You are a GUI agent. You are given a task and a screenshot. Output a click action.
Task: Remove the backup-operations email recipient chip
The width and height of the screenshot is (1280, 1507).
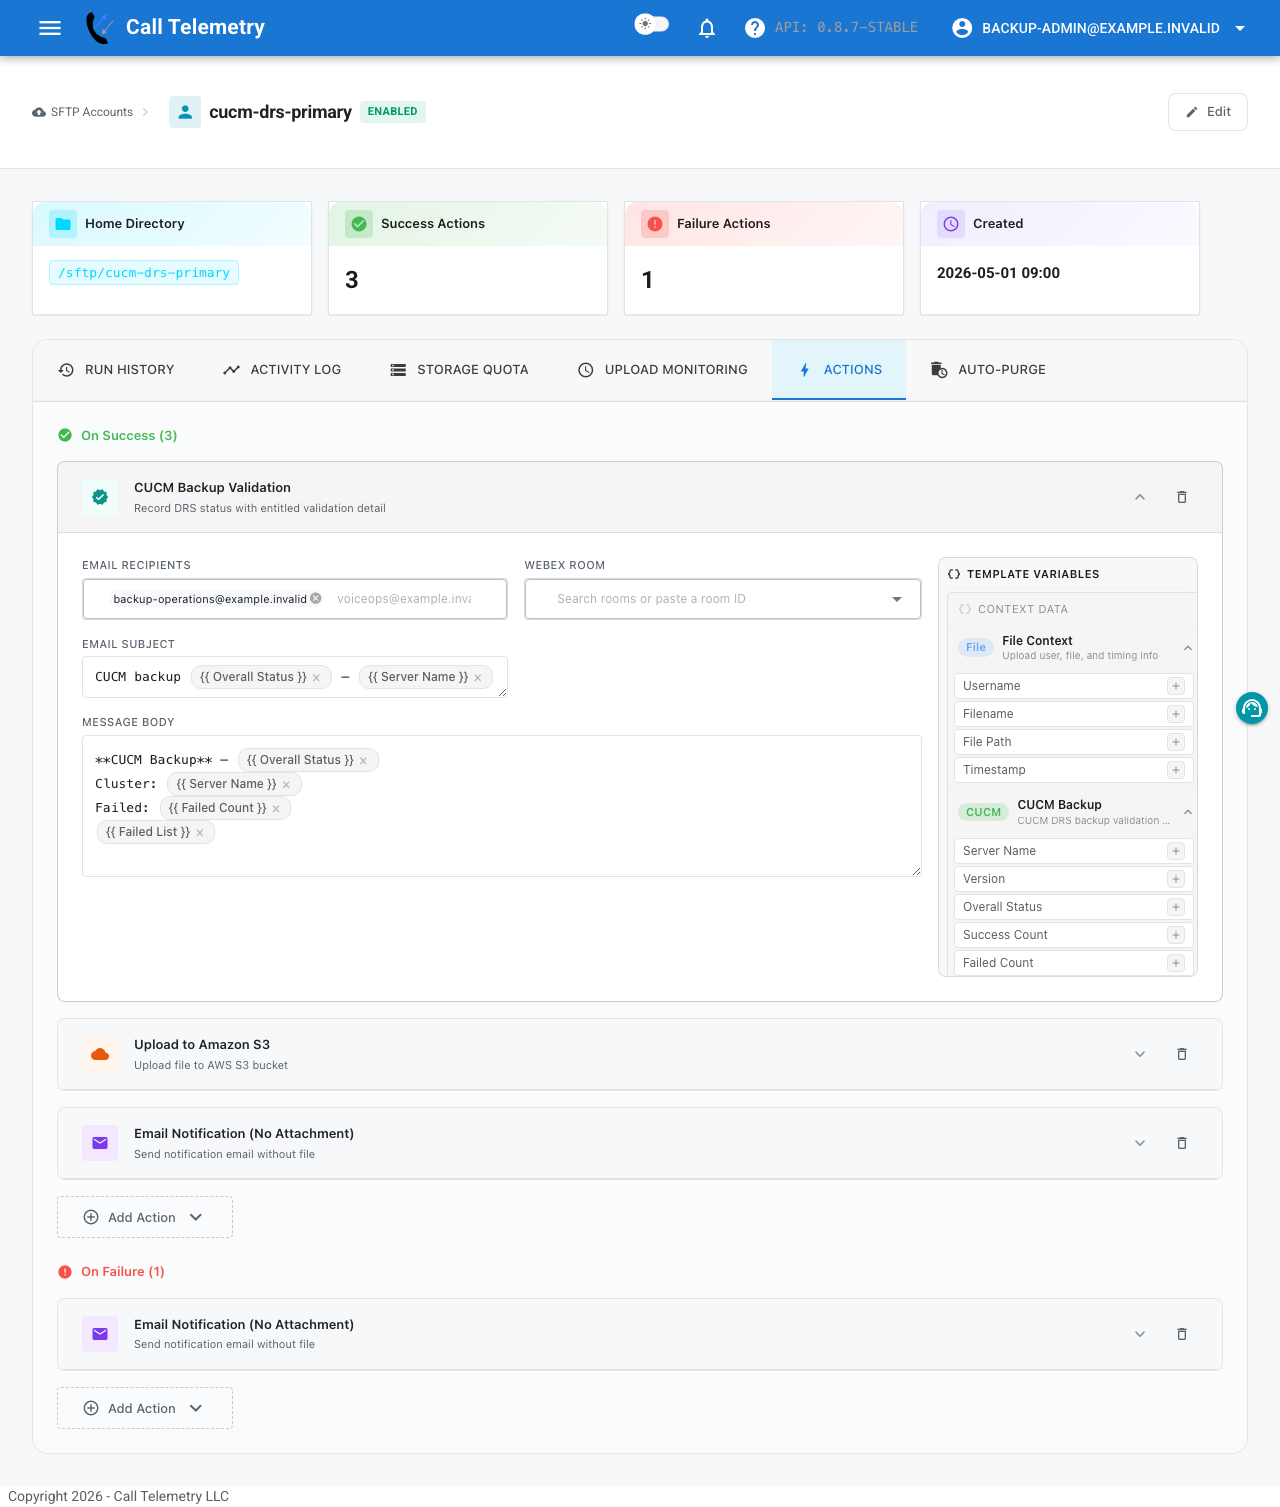pos(316,598)
